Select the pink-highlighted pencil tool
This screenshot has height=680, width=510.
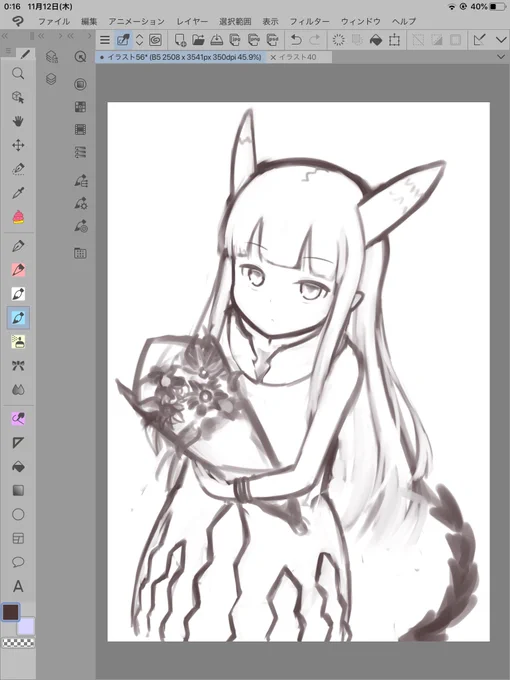coord(18,270)
